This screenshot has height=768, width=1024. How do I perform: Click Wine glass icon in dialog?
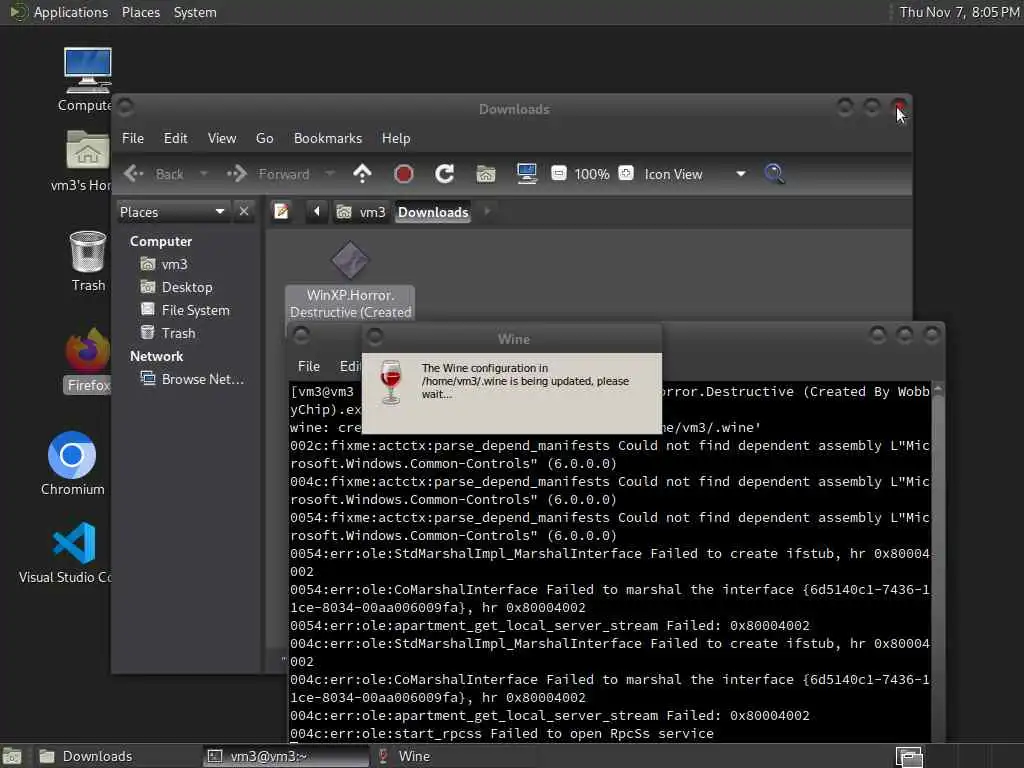pos(391,382)
